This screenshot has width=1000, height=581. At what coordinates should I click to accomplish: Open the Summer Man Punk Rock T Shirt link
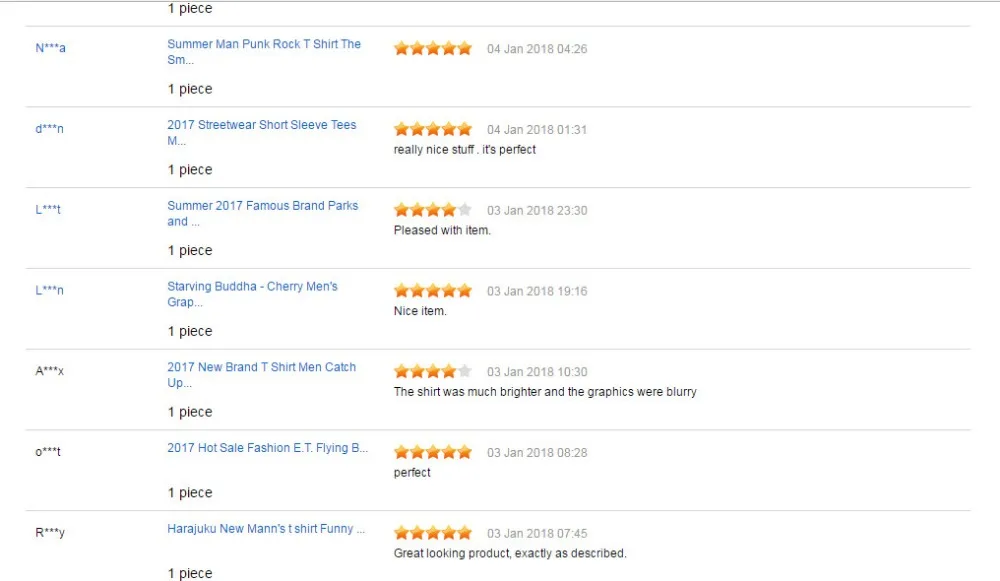[264, 52]
